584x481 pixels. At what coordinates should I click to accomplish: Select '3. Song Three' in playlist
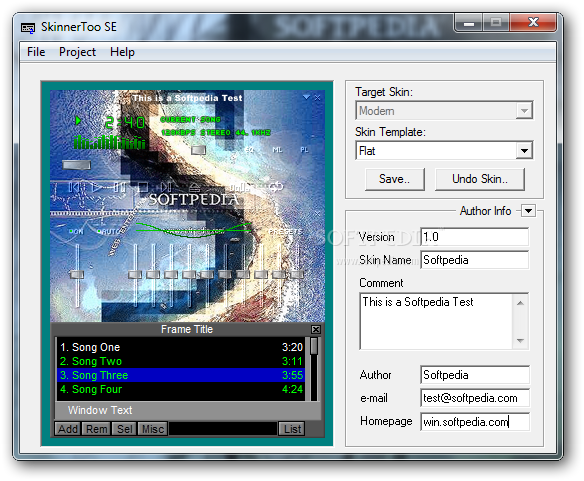(181, 375)
